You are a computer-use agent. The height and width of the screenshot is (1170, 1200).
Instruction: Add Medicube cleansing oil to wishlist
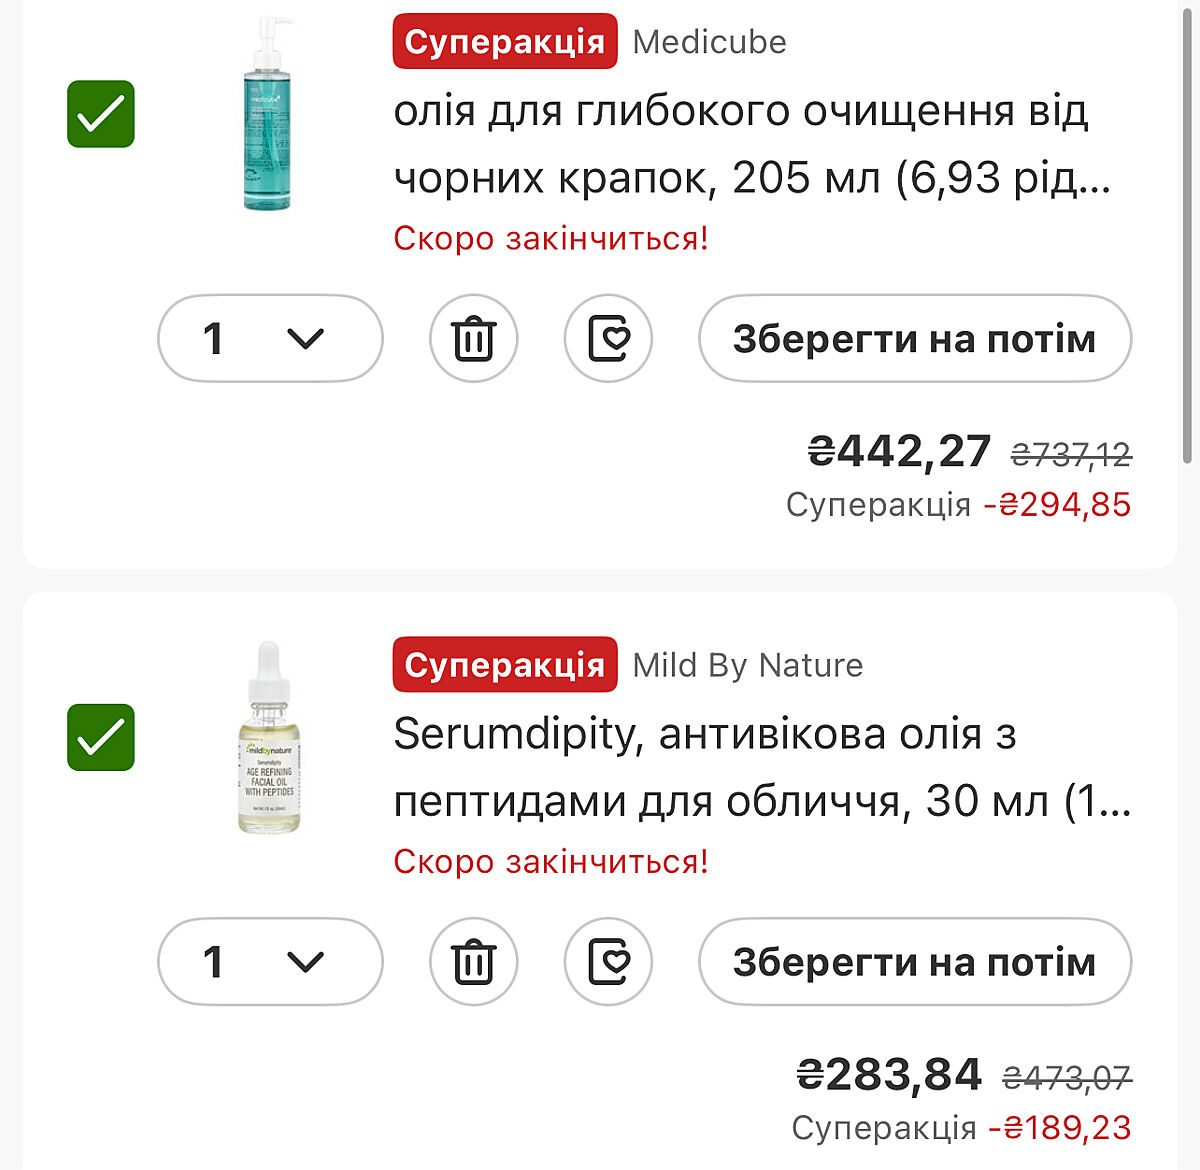pyautogui.click(x=608, y=338)
